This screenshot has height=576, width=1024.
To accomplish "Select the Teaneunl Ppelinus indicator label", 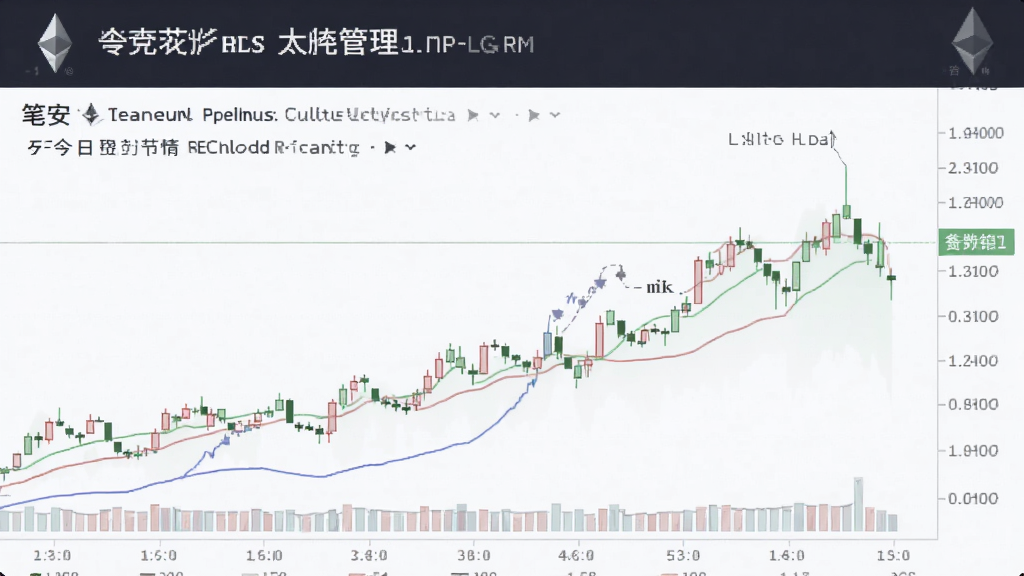I will click(193, 115).
